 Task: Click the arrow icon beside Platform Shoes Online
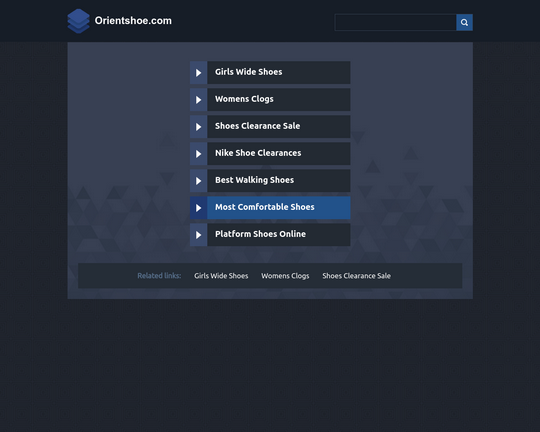pyautogui.click(x=198, y=235)
